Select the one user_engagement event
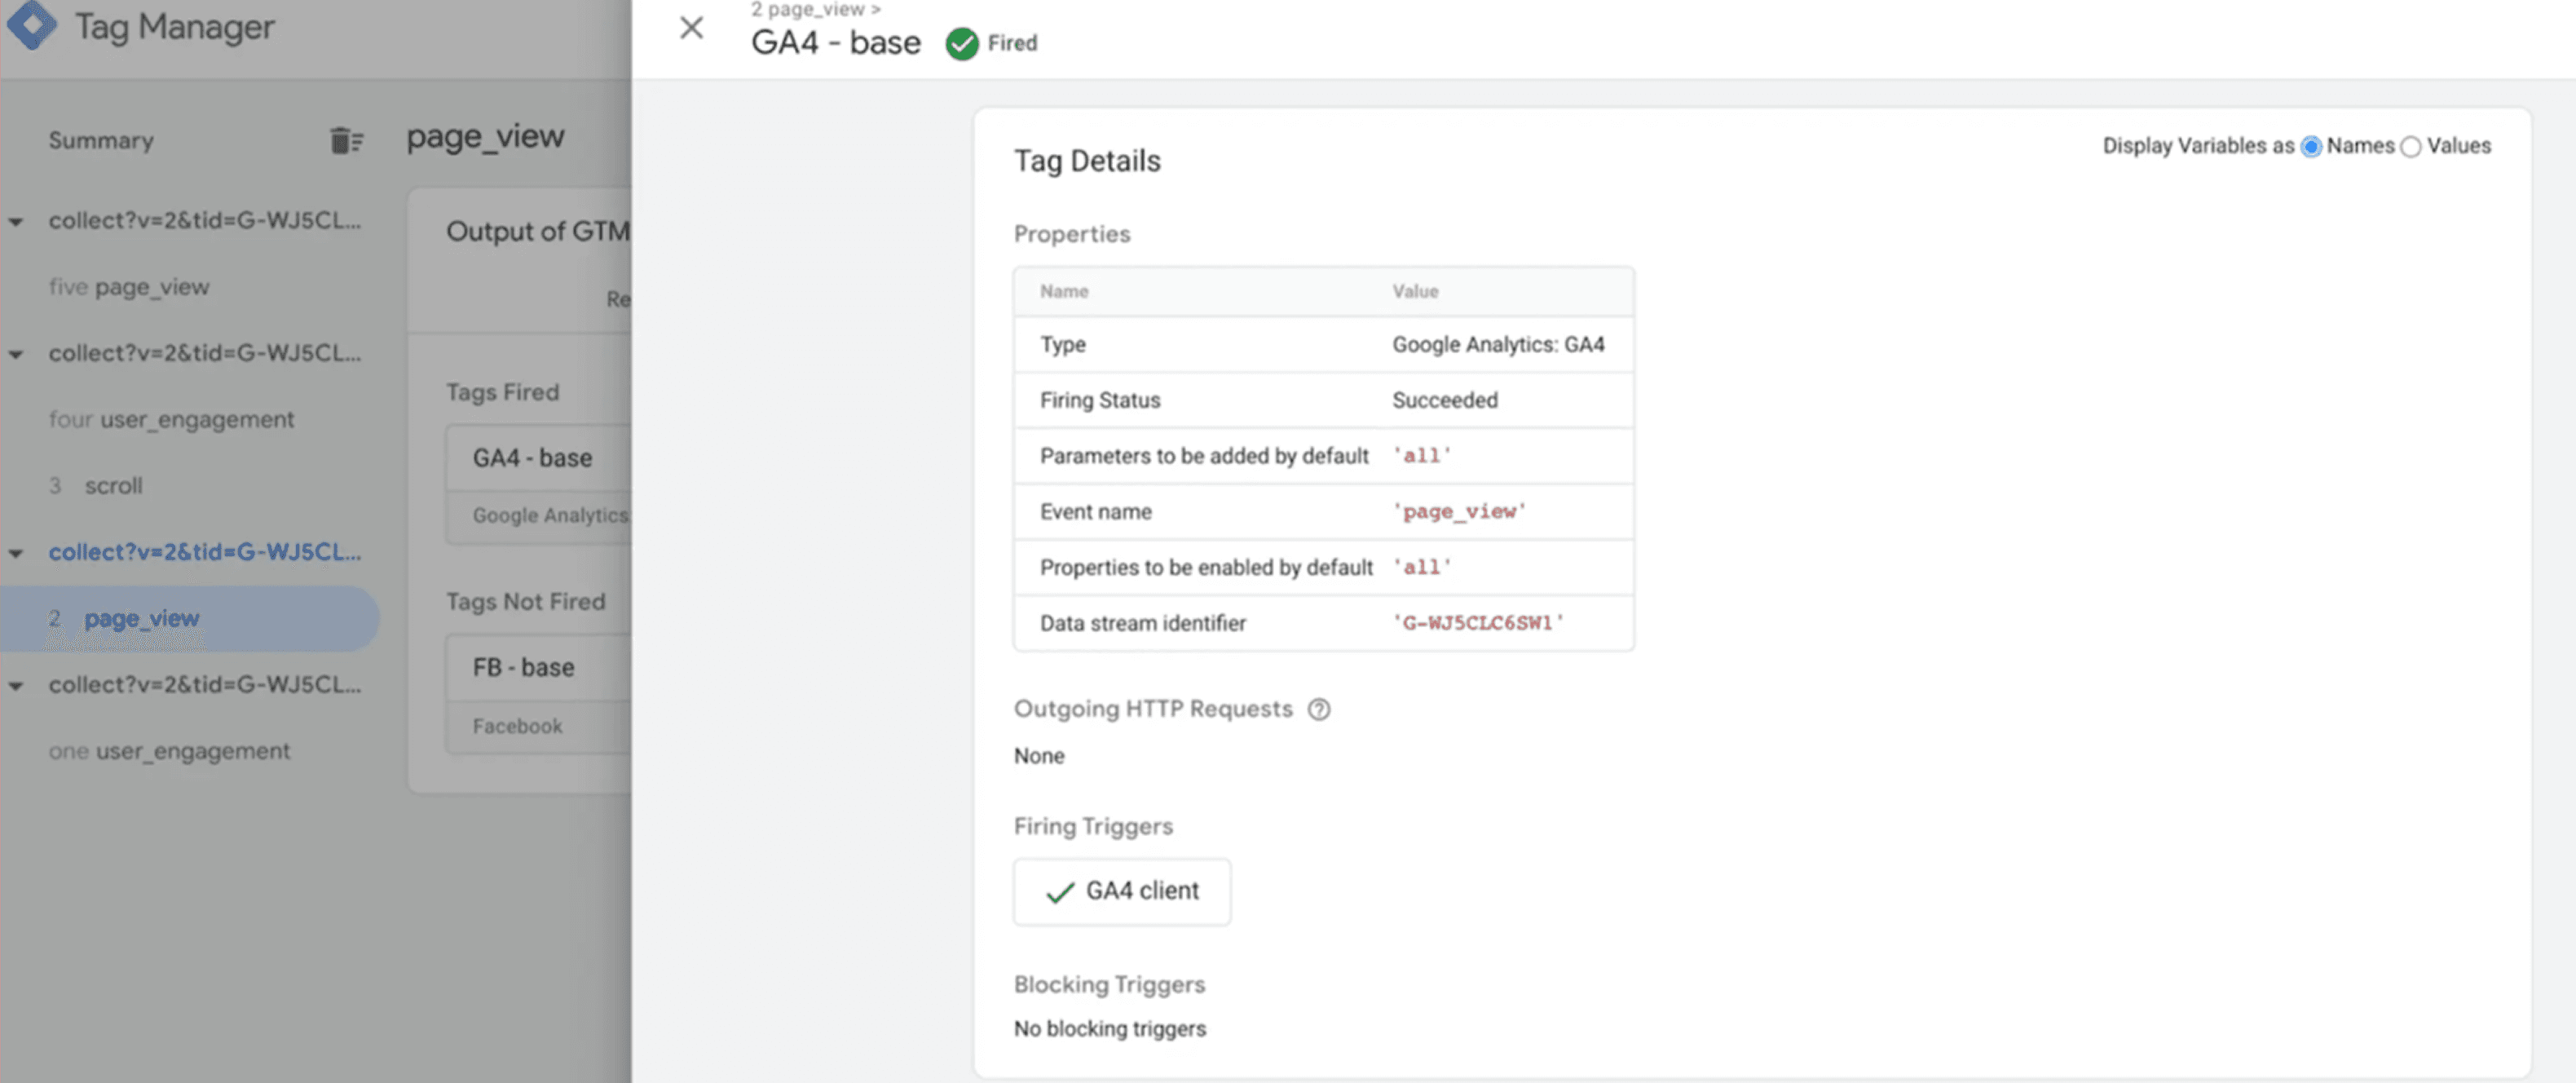 [169, 751]
